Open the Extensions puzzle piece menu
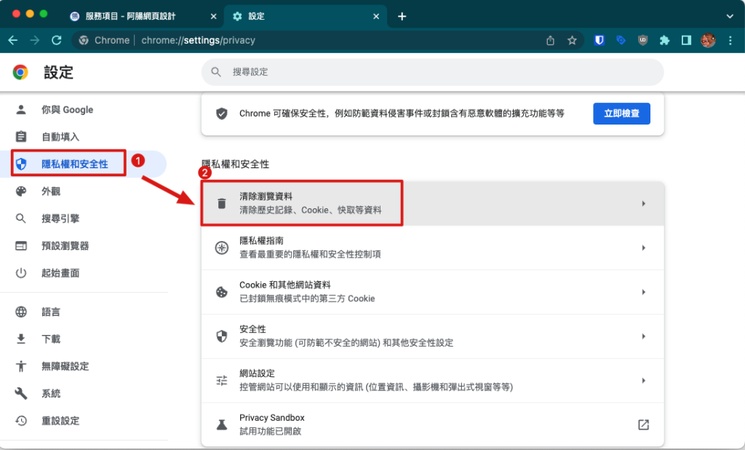 [664, 40]
